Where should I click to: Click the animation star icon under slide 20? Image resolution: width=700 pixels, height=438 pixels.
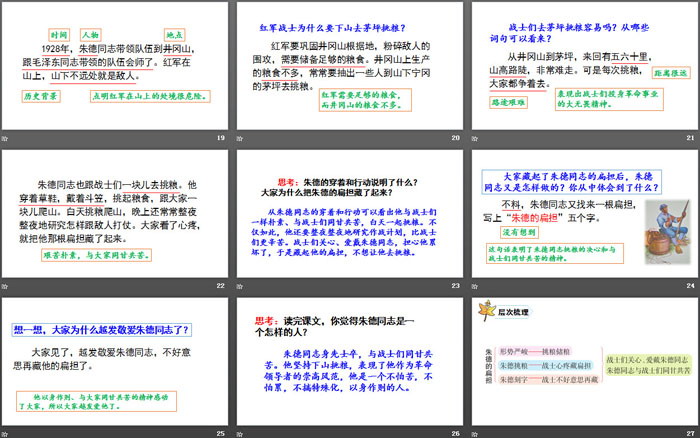click(241, 139)
